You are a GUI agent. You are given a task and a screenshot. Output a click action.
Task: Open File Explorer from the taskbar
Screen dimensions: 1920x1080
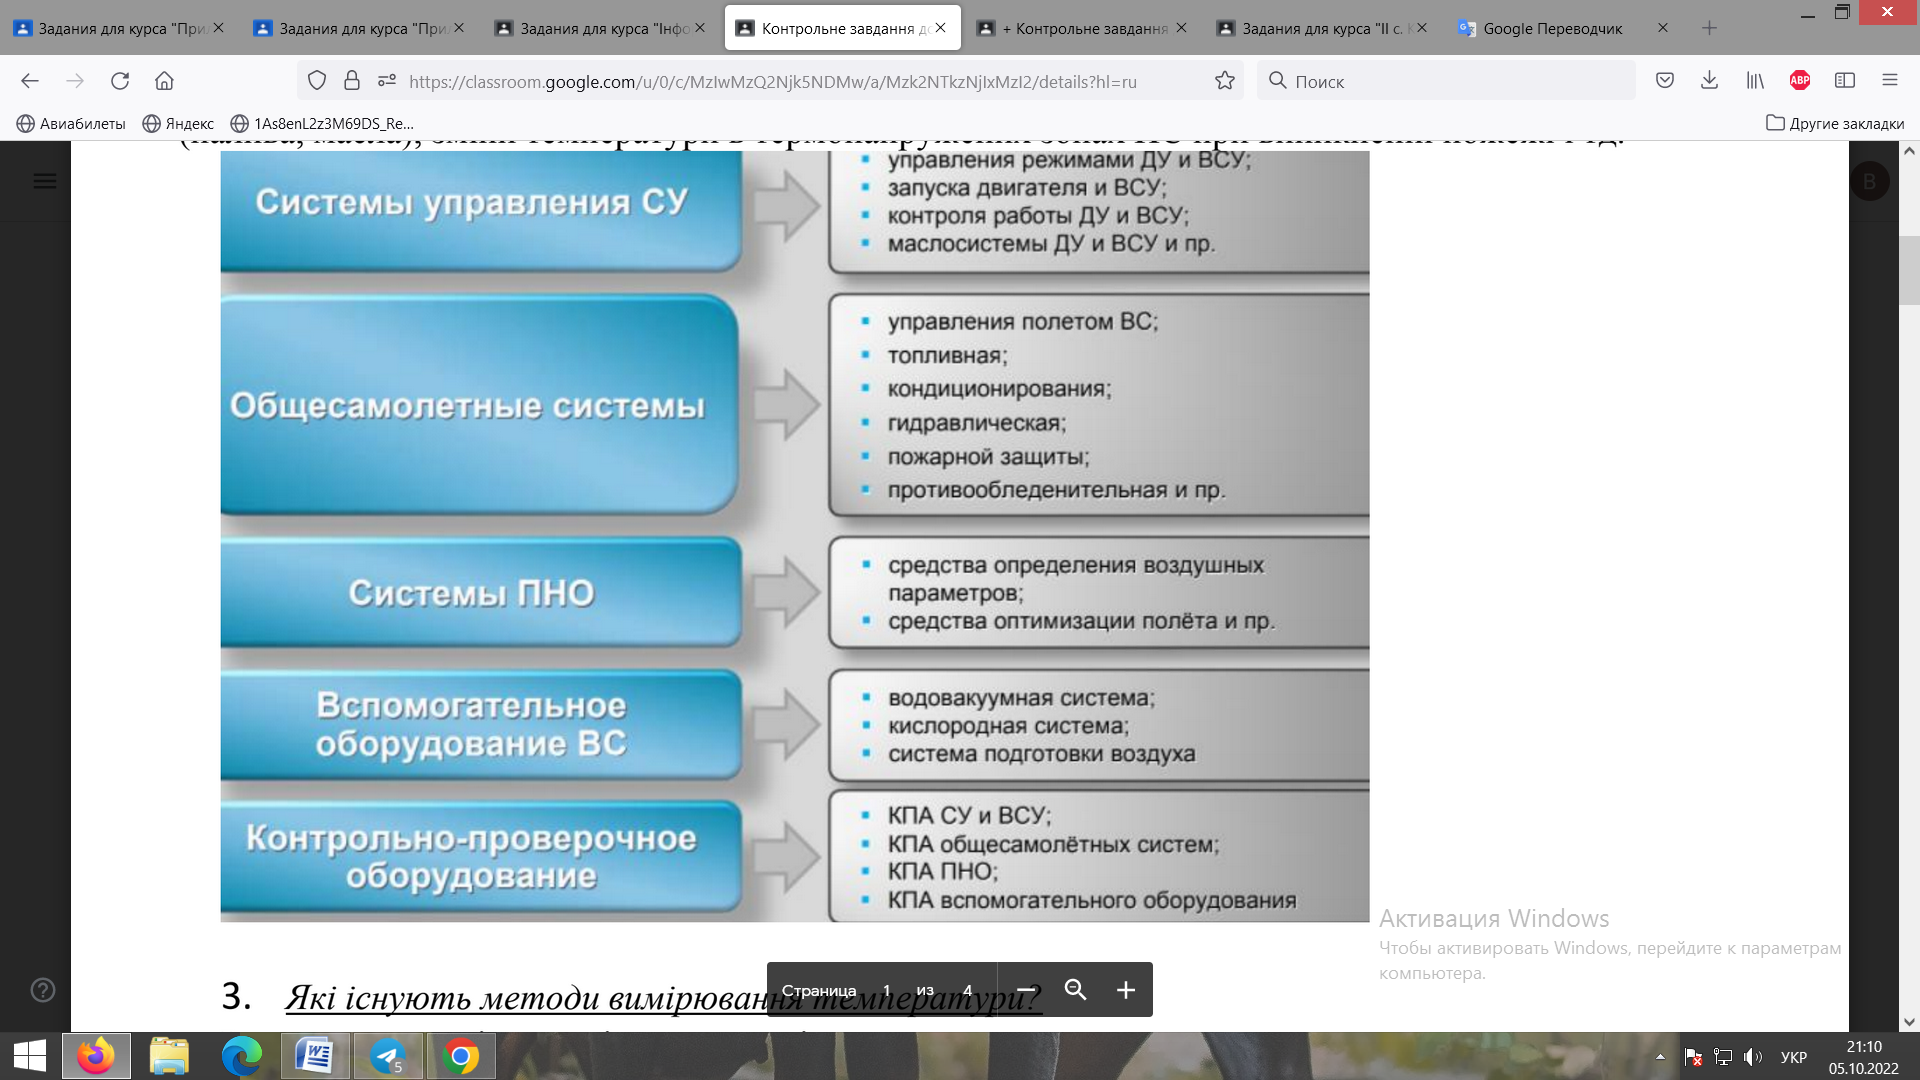coord(169,1056)
